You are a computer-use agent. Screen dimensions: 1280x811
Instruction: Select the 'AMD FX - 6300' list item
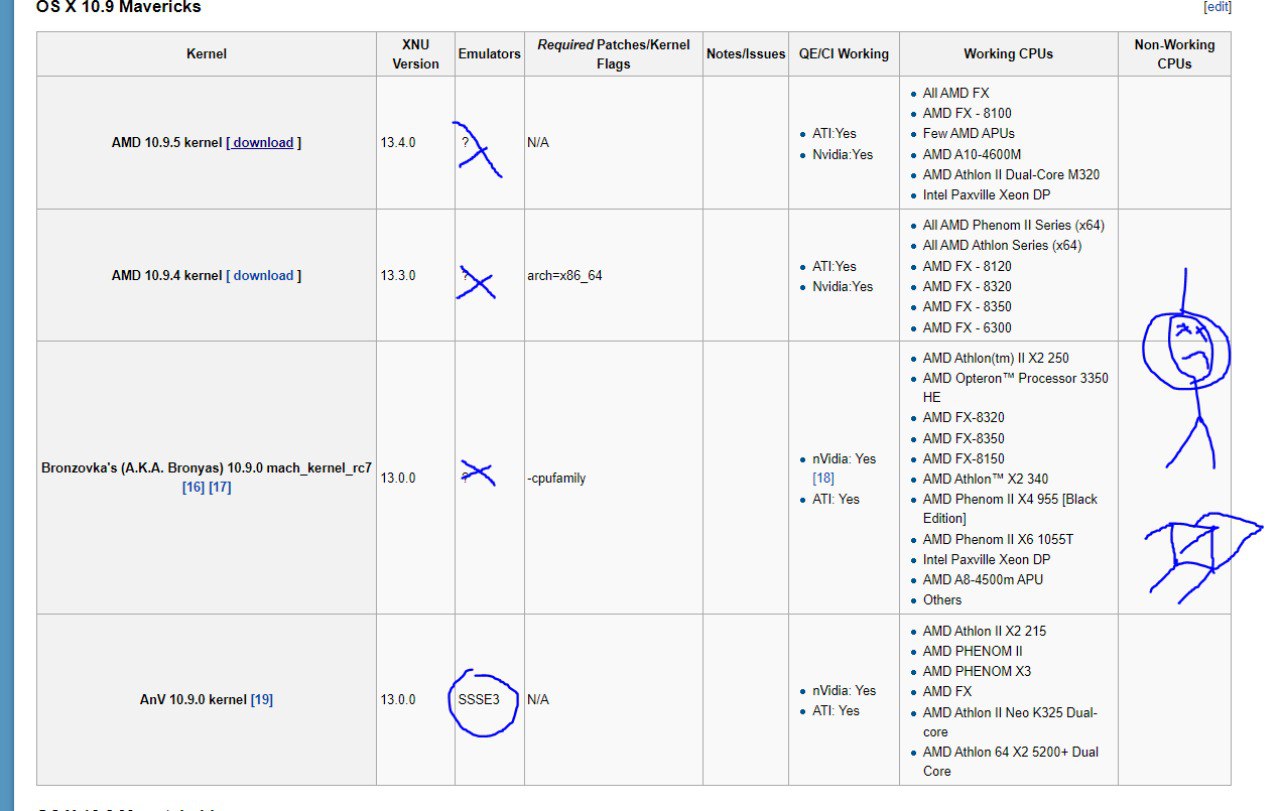[967, 327]
